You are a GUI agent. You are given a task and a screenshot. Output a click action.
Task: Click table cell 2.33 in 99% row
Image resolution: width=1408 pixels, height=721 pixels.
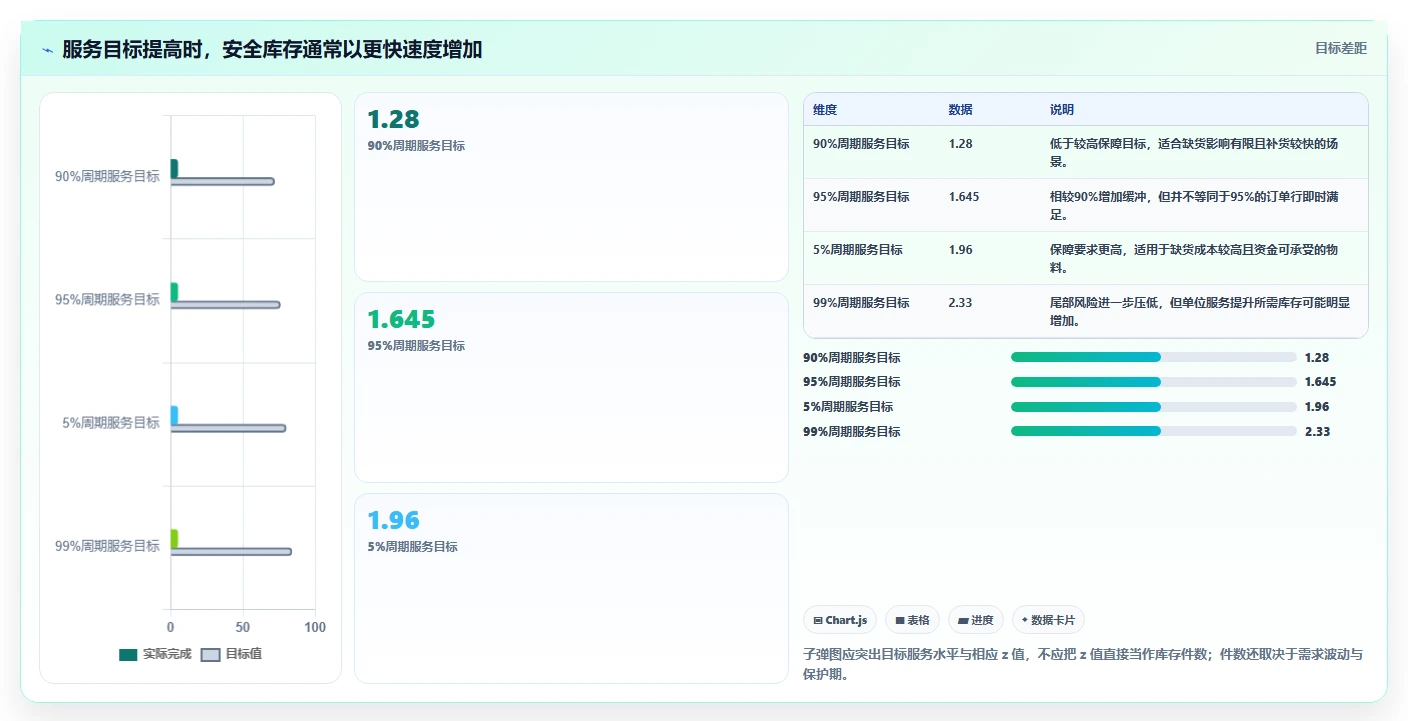(x=961, y=303)
